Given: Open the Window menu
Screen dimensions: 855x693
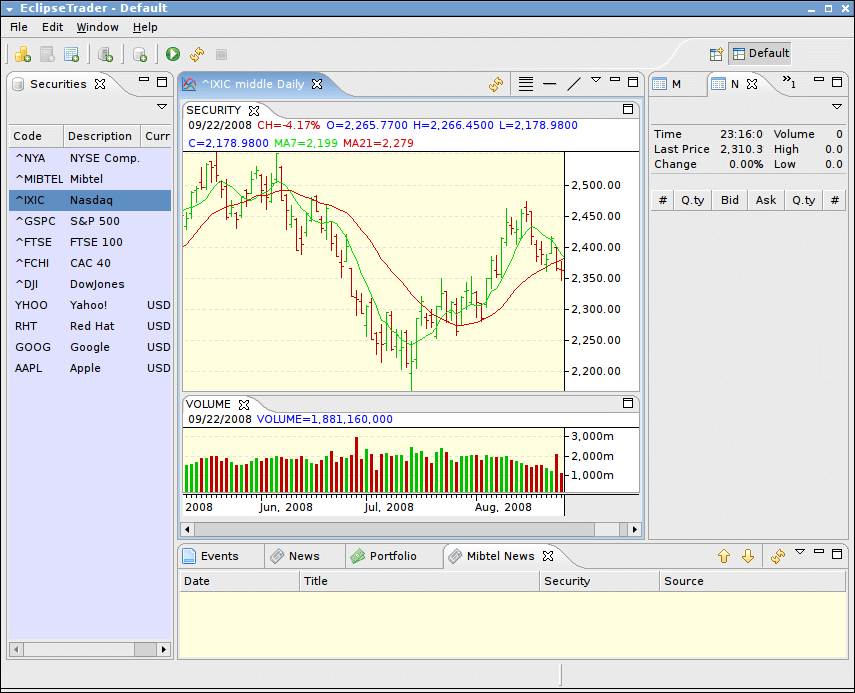Looking at the screenshot, I should [x=98, y=27].
